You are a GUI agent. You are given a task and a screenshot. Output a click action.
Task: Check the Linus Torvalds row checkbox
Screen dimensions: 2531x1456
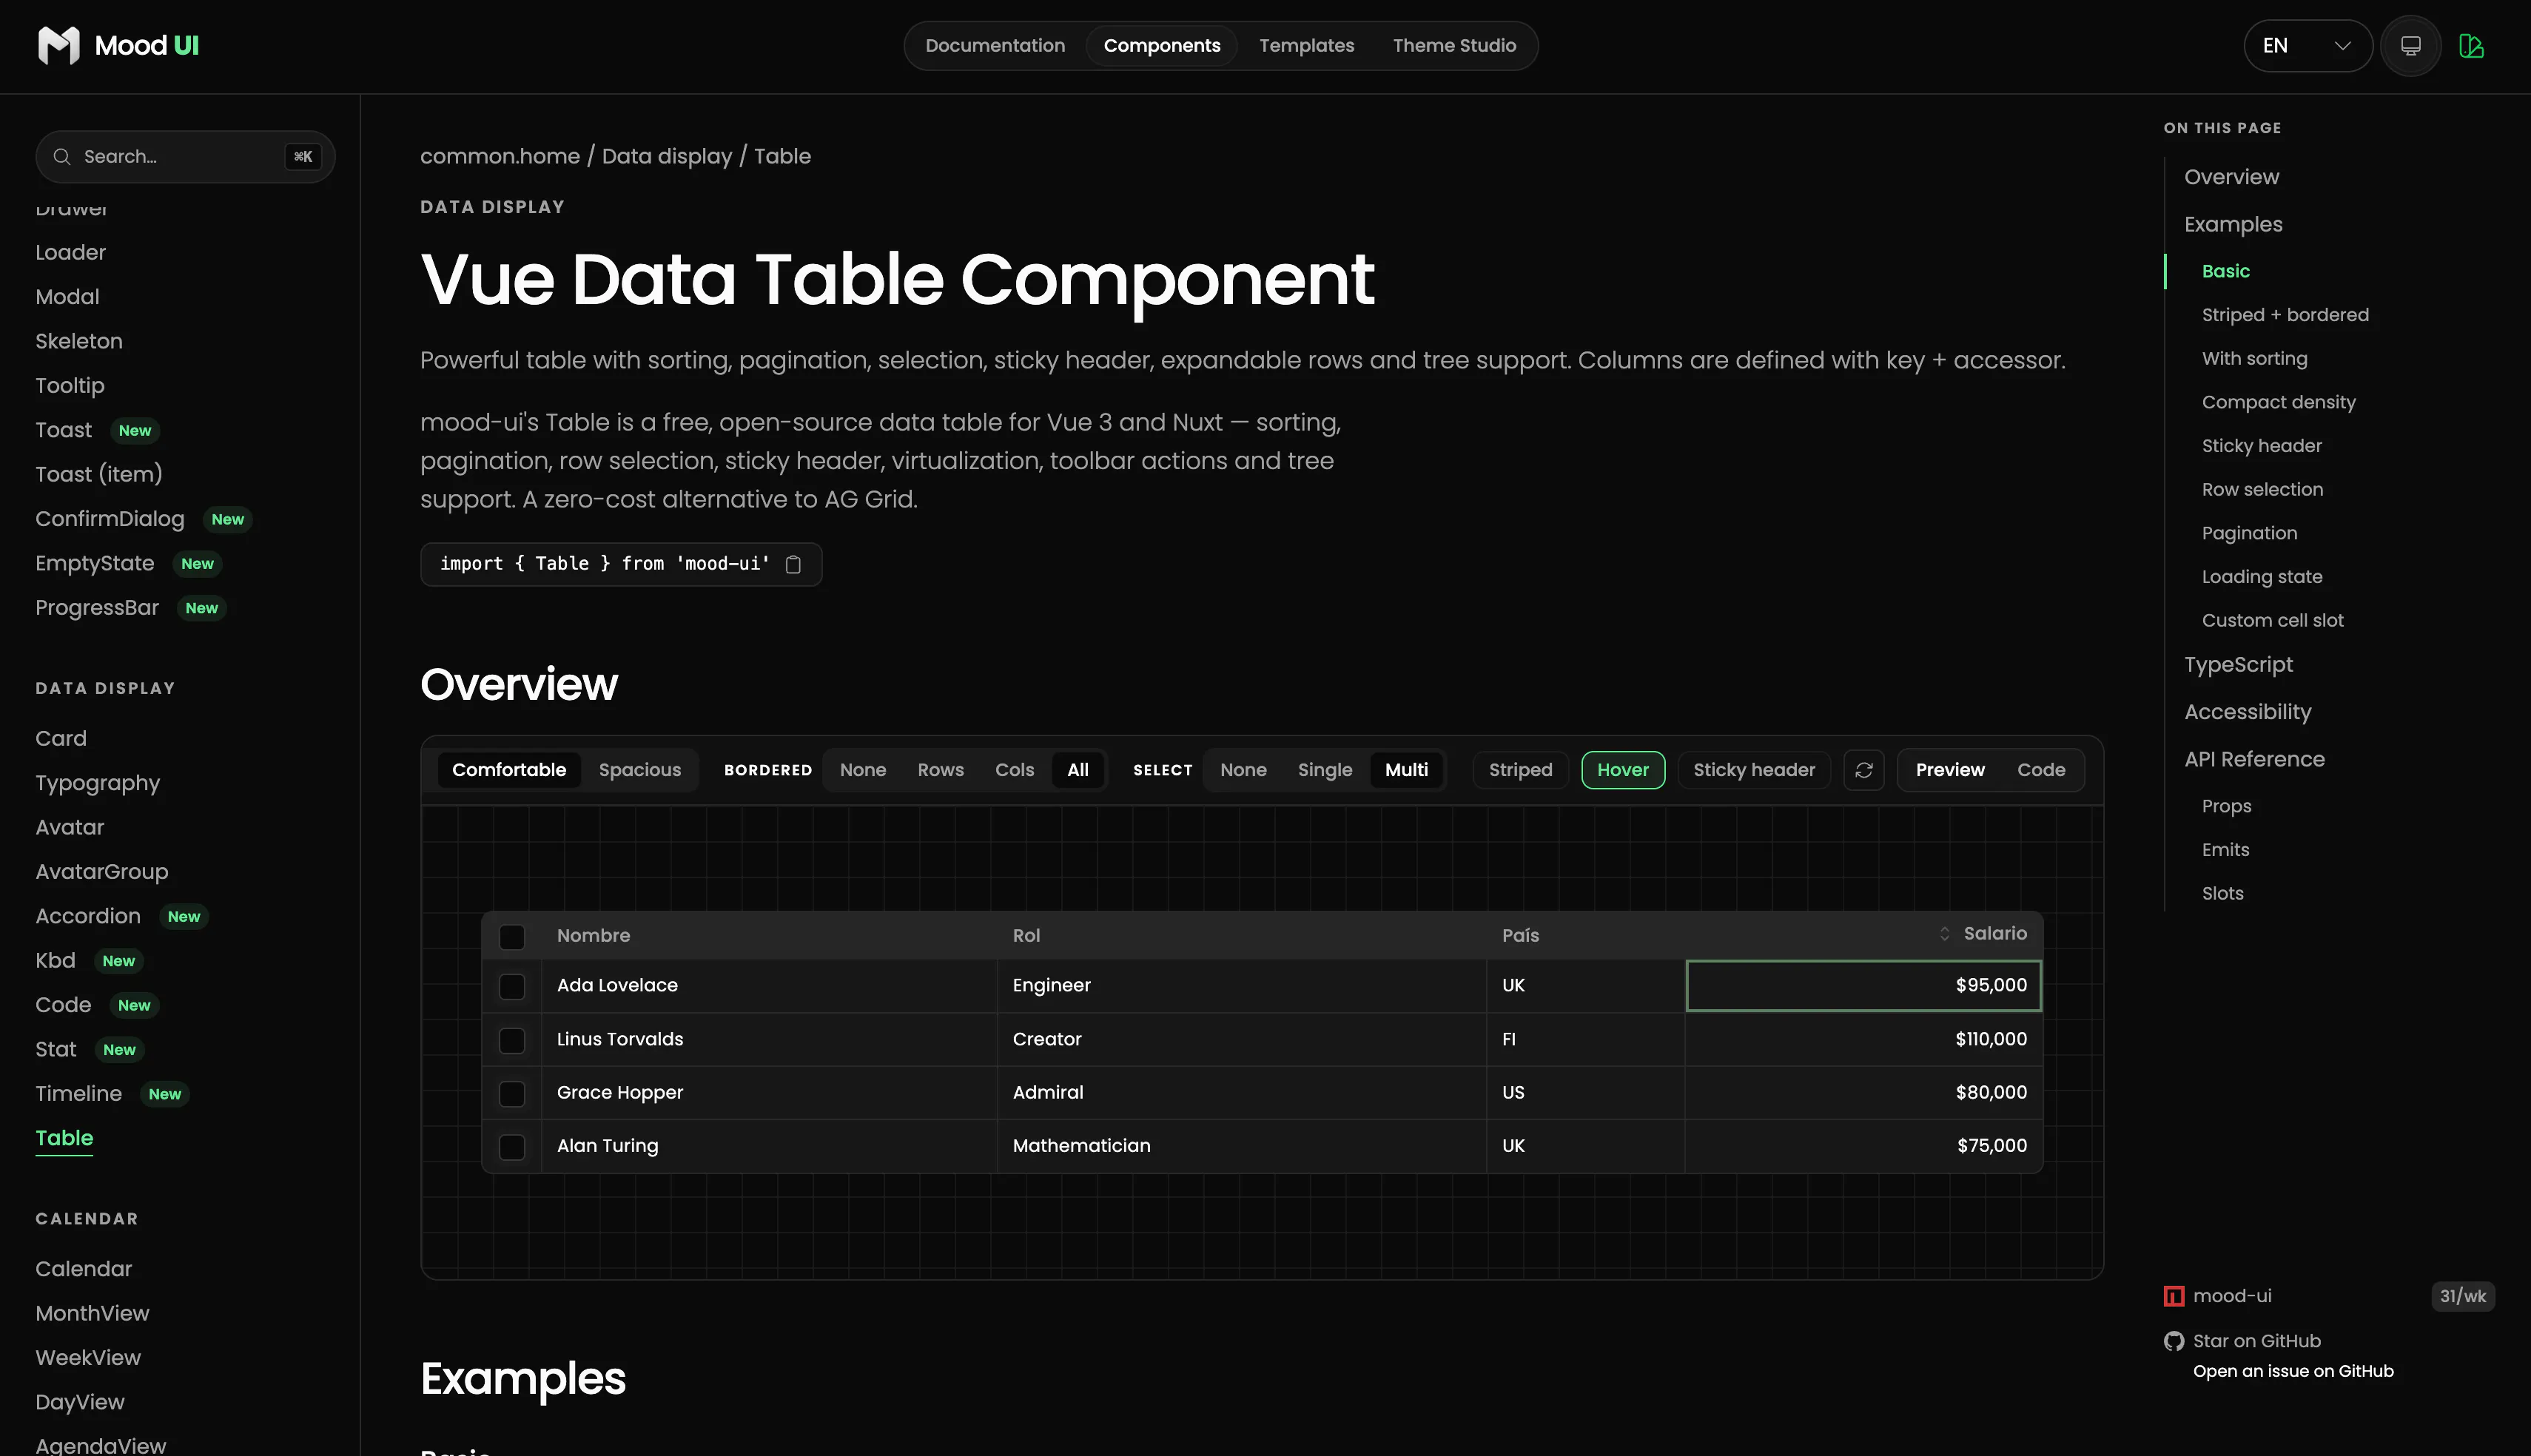512,1041
